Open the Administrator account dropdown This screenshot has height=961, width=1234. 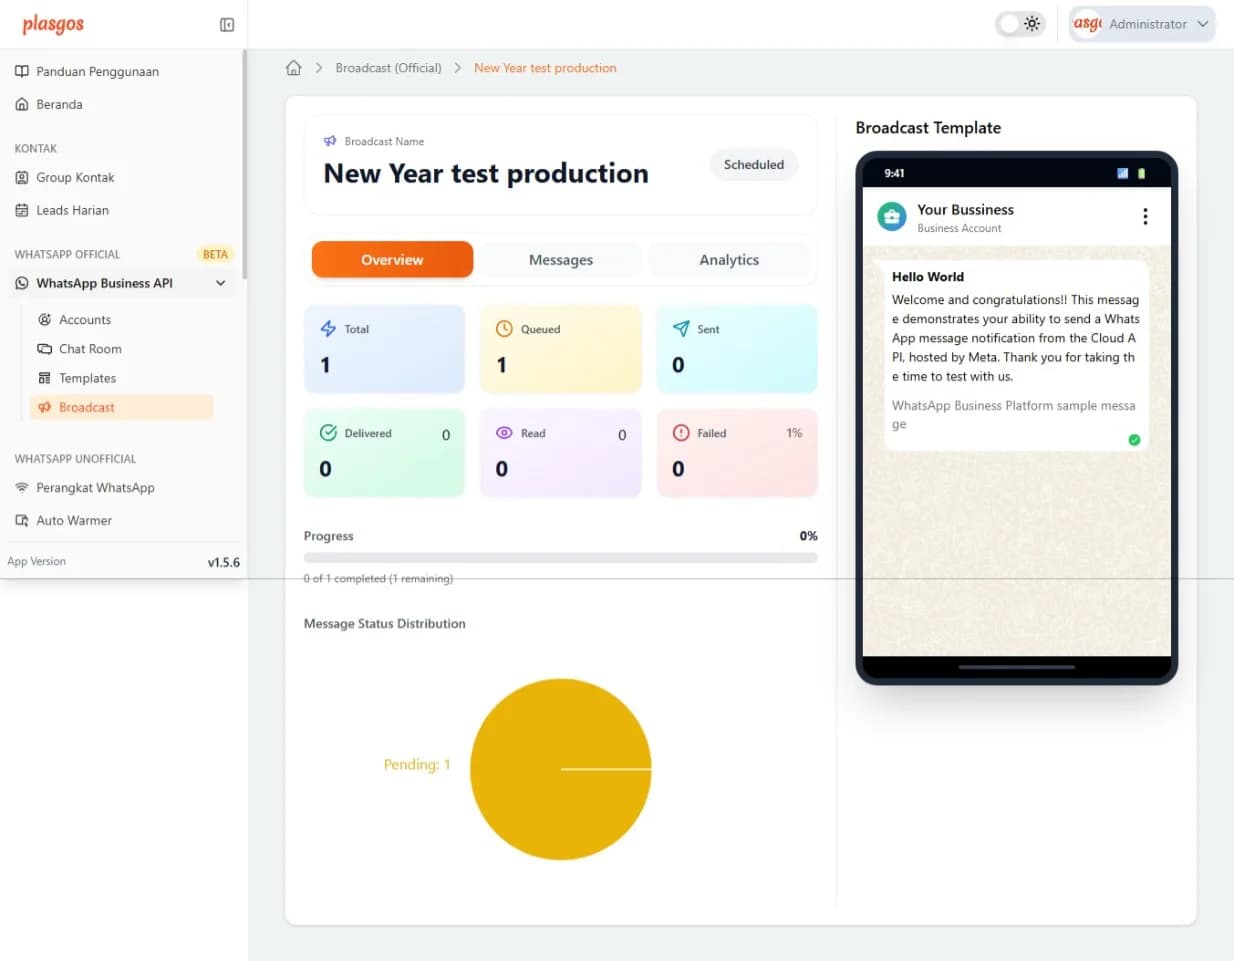(x=1142, y=24)
